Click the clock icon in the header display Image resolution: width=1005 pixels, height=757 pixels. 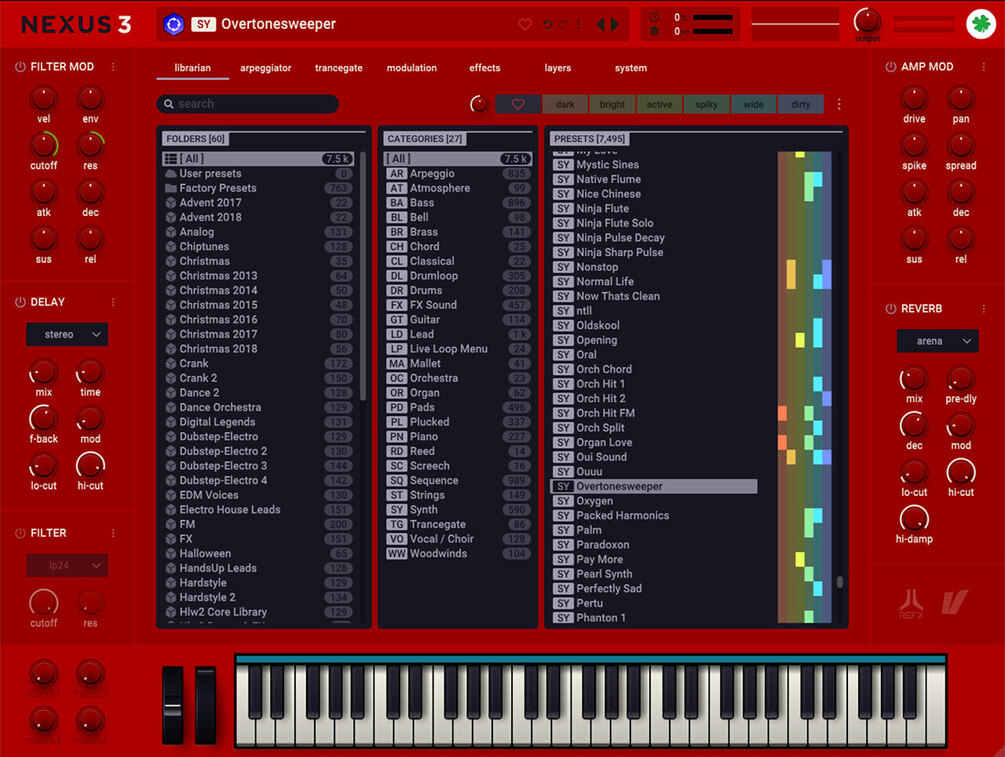click(x=654, y=17)
